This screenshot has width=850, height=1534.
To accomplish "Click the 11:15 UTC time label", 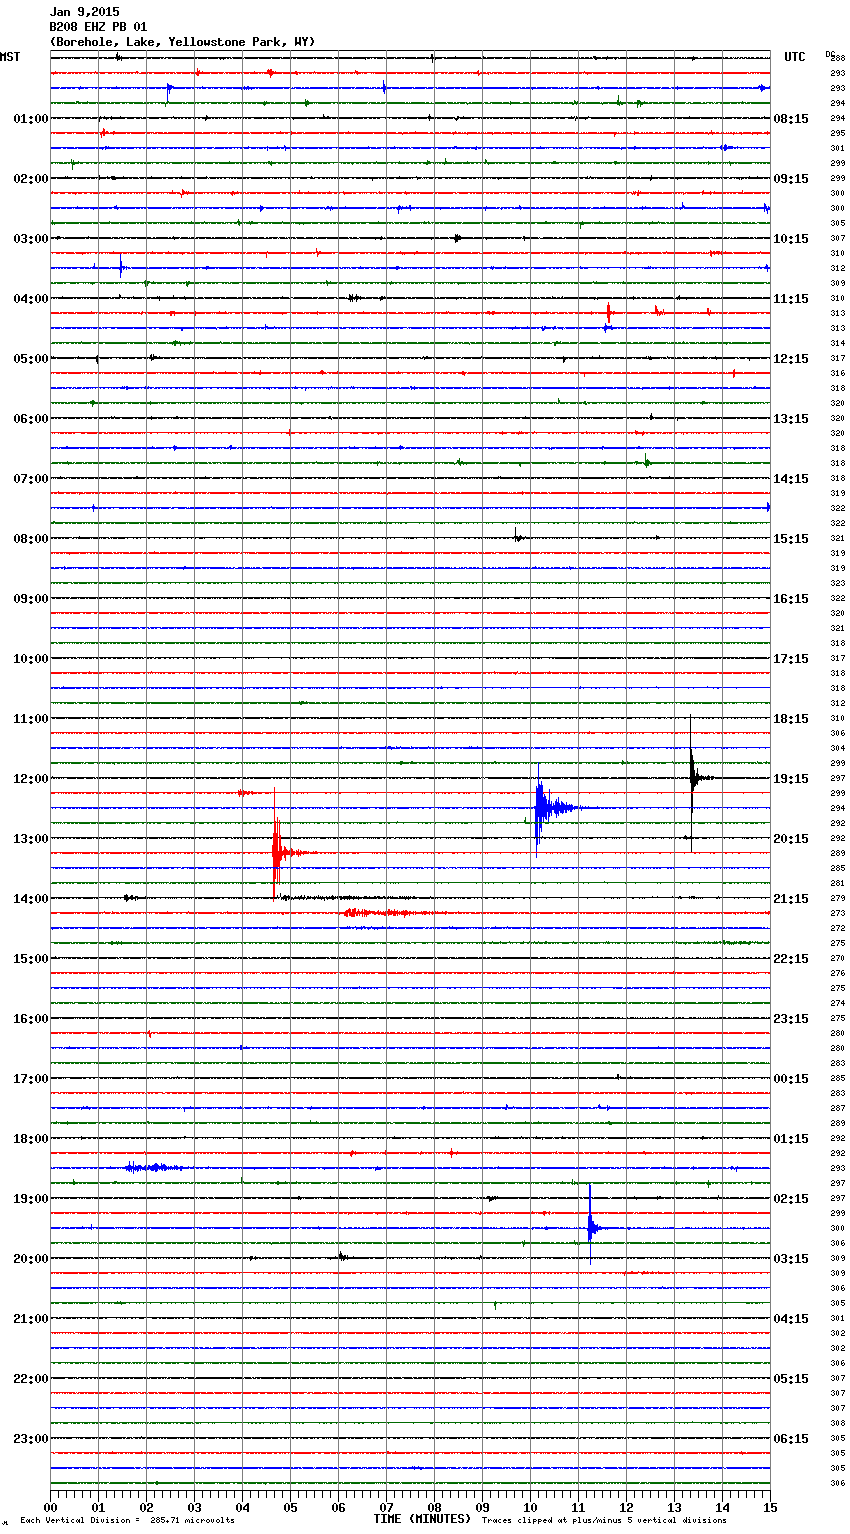I will tap(791, 299).
